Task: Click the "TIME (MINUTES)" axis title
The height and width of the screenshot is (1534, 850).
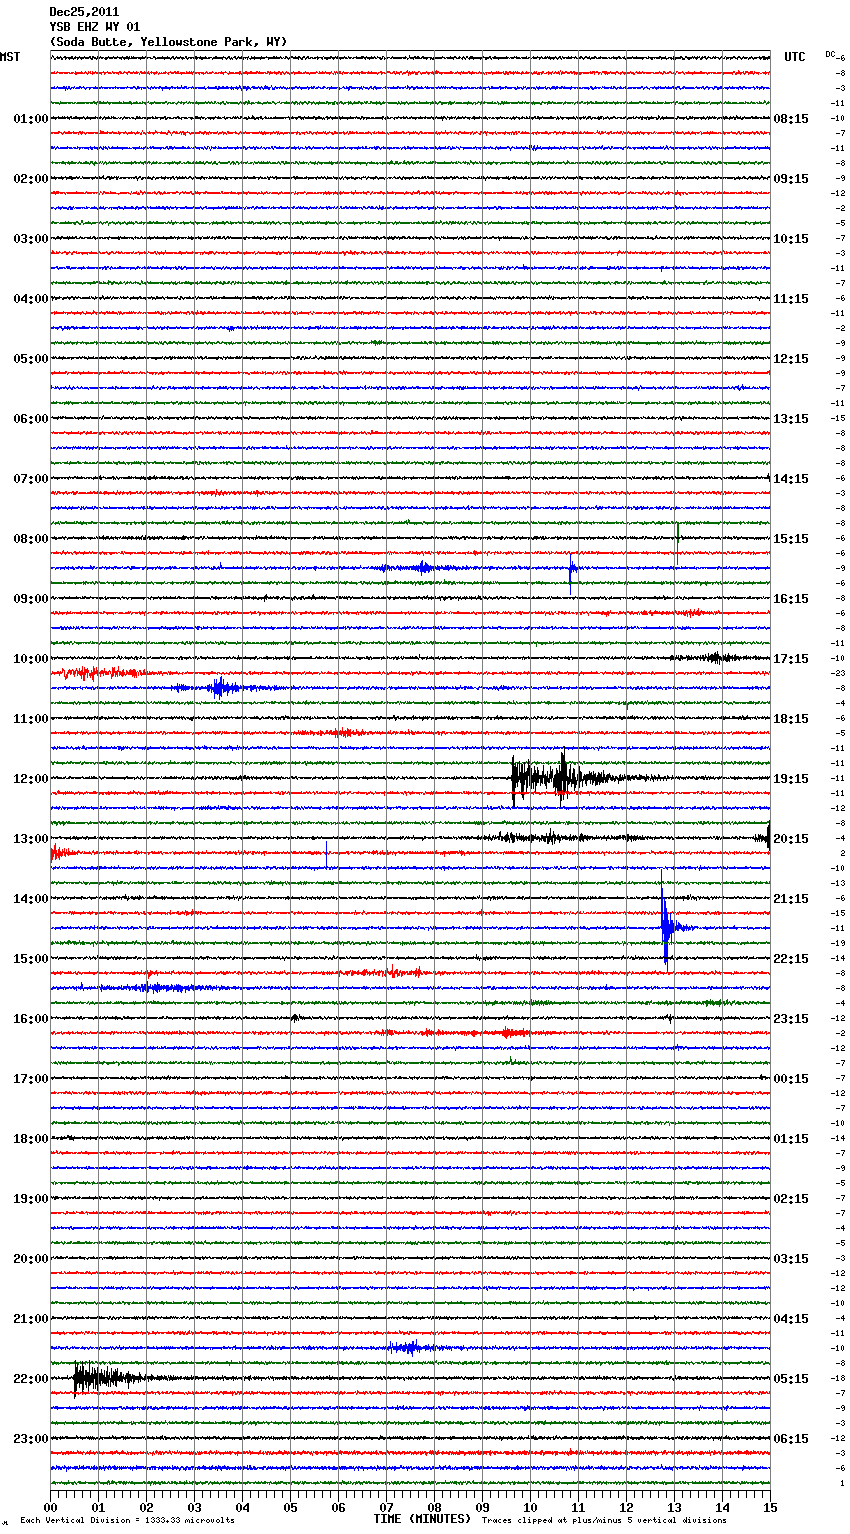Action: 422,1519
